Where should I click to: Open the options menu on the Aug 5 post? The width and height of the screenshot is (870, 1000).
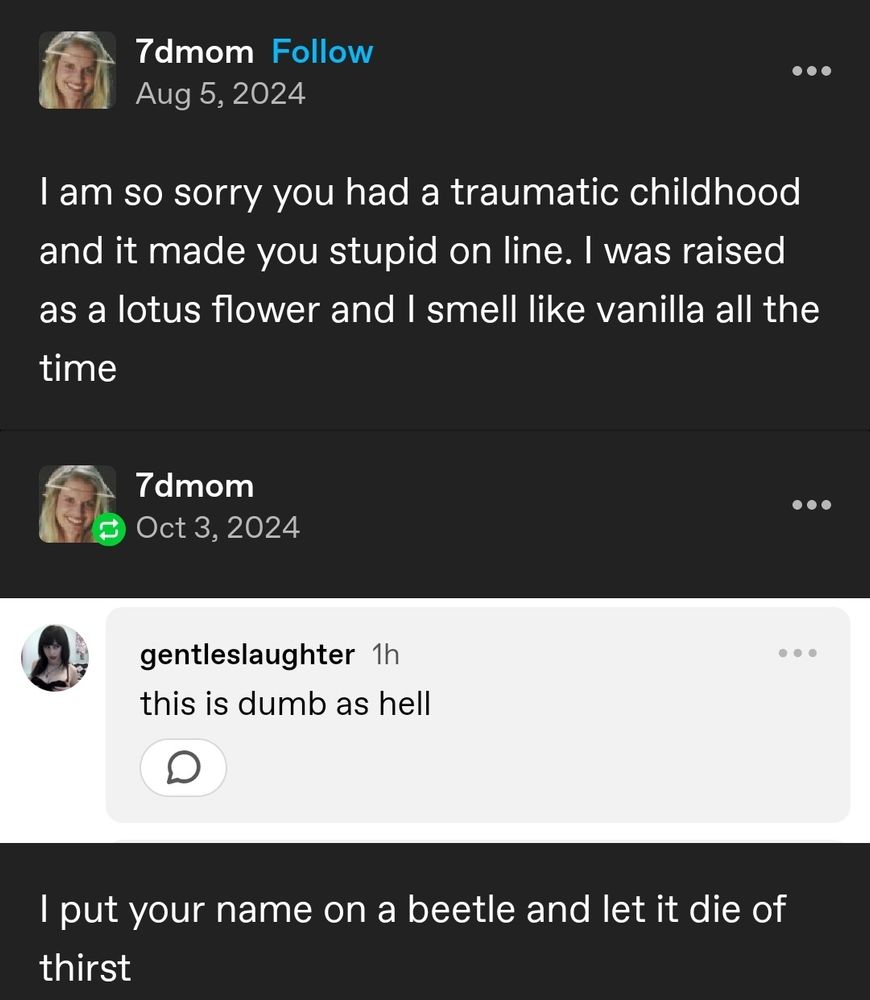pyautogui.click(x=811, y=71)
